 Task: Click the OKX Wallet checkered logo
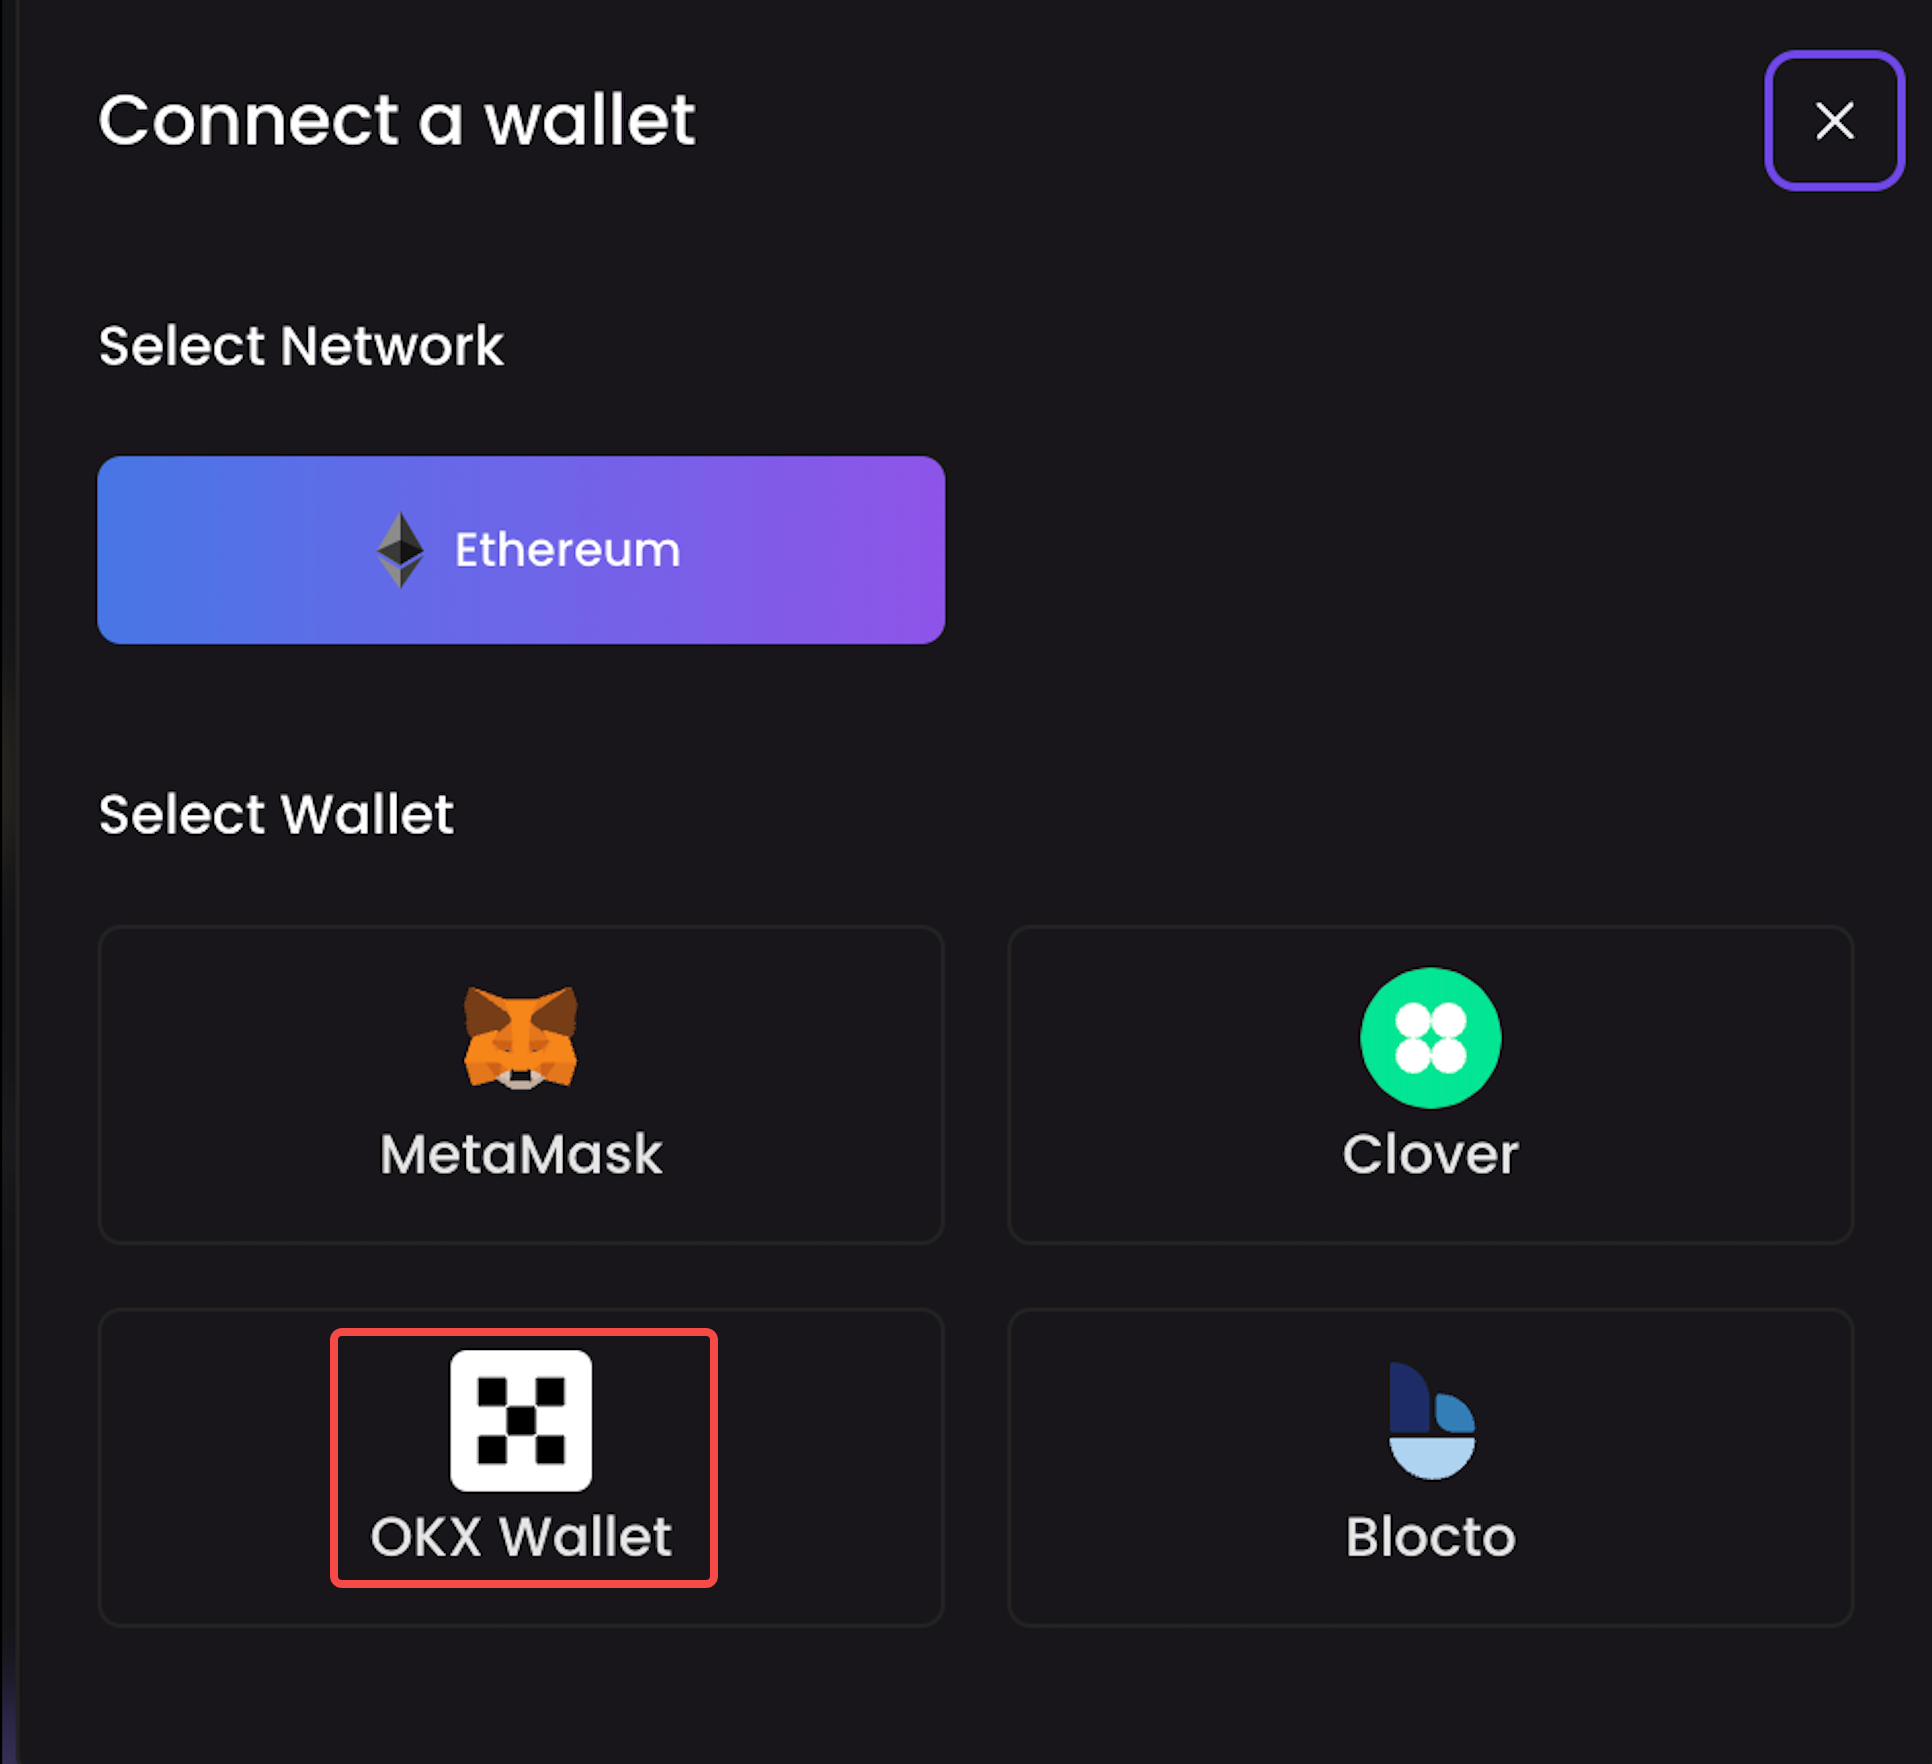(520, 1420)
